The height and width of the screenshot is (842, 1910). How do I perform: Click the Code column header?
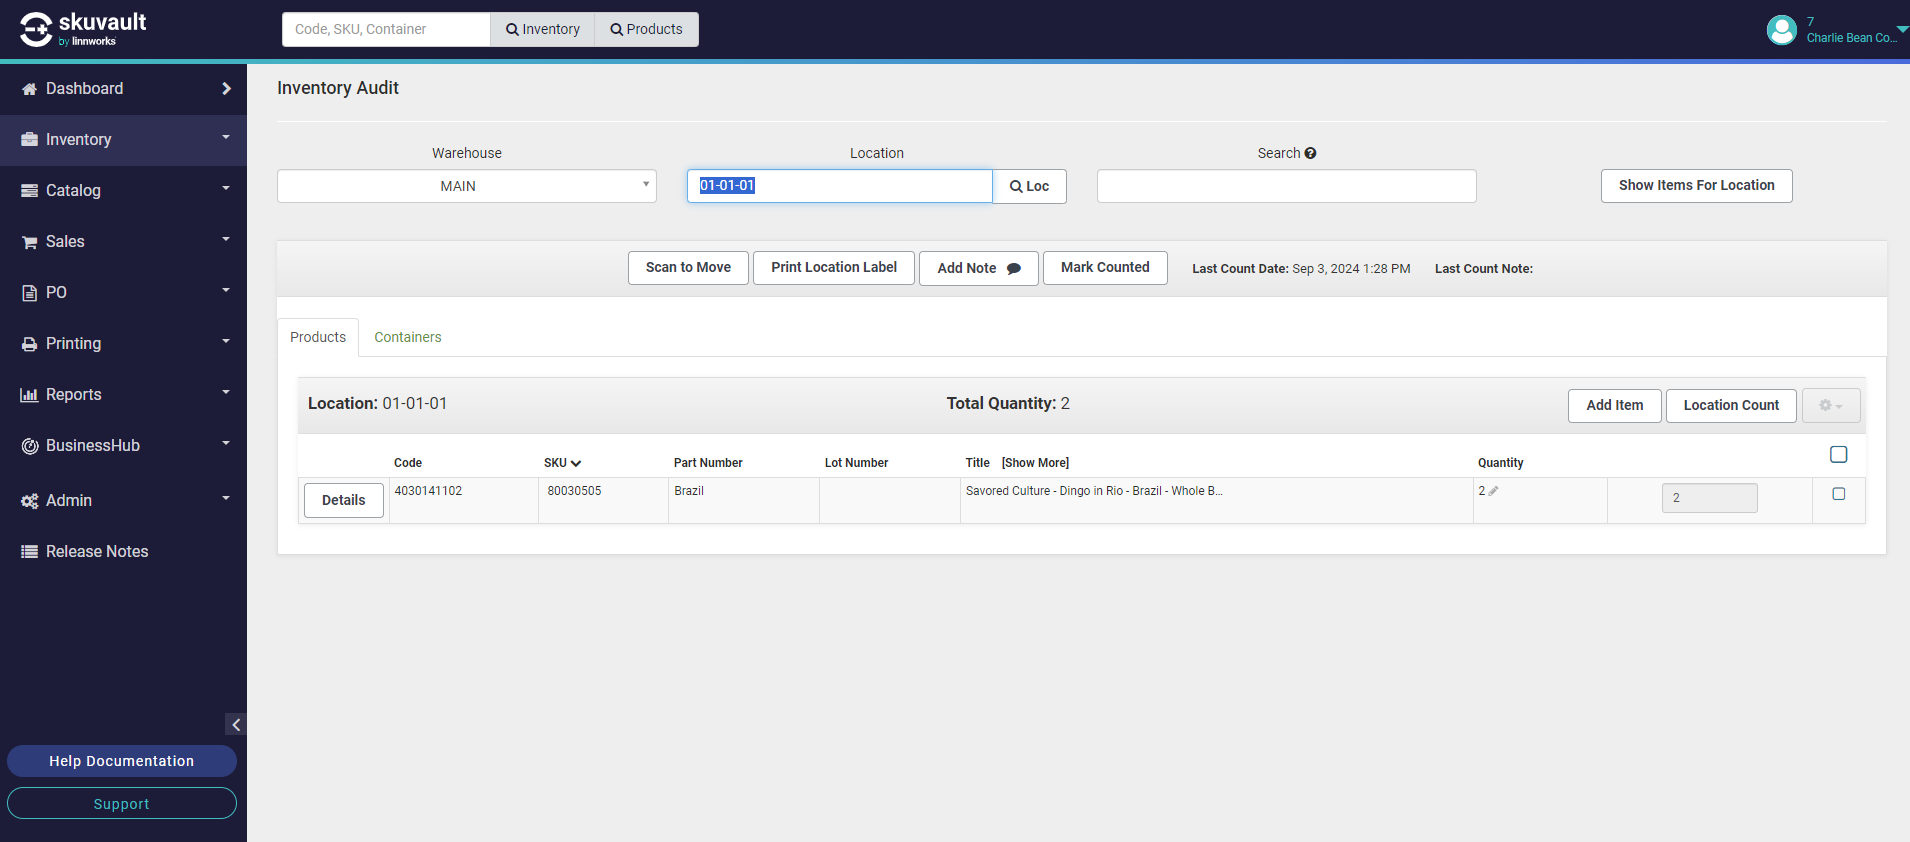408,463
